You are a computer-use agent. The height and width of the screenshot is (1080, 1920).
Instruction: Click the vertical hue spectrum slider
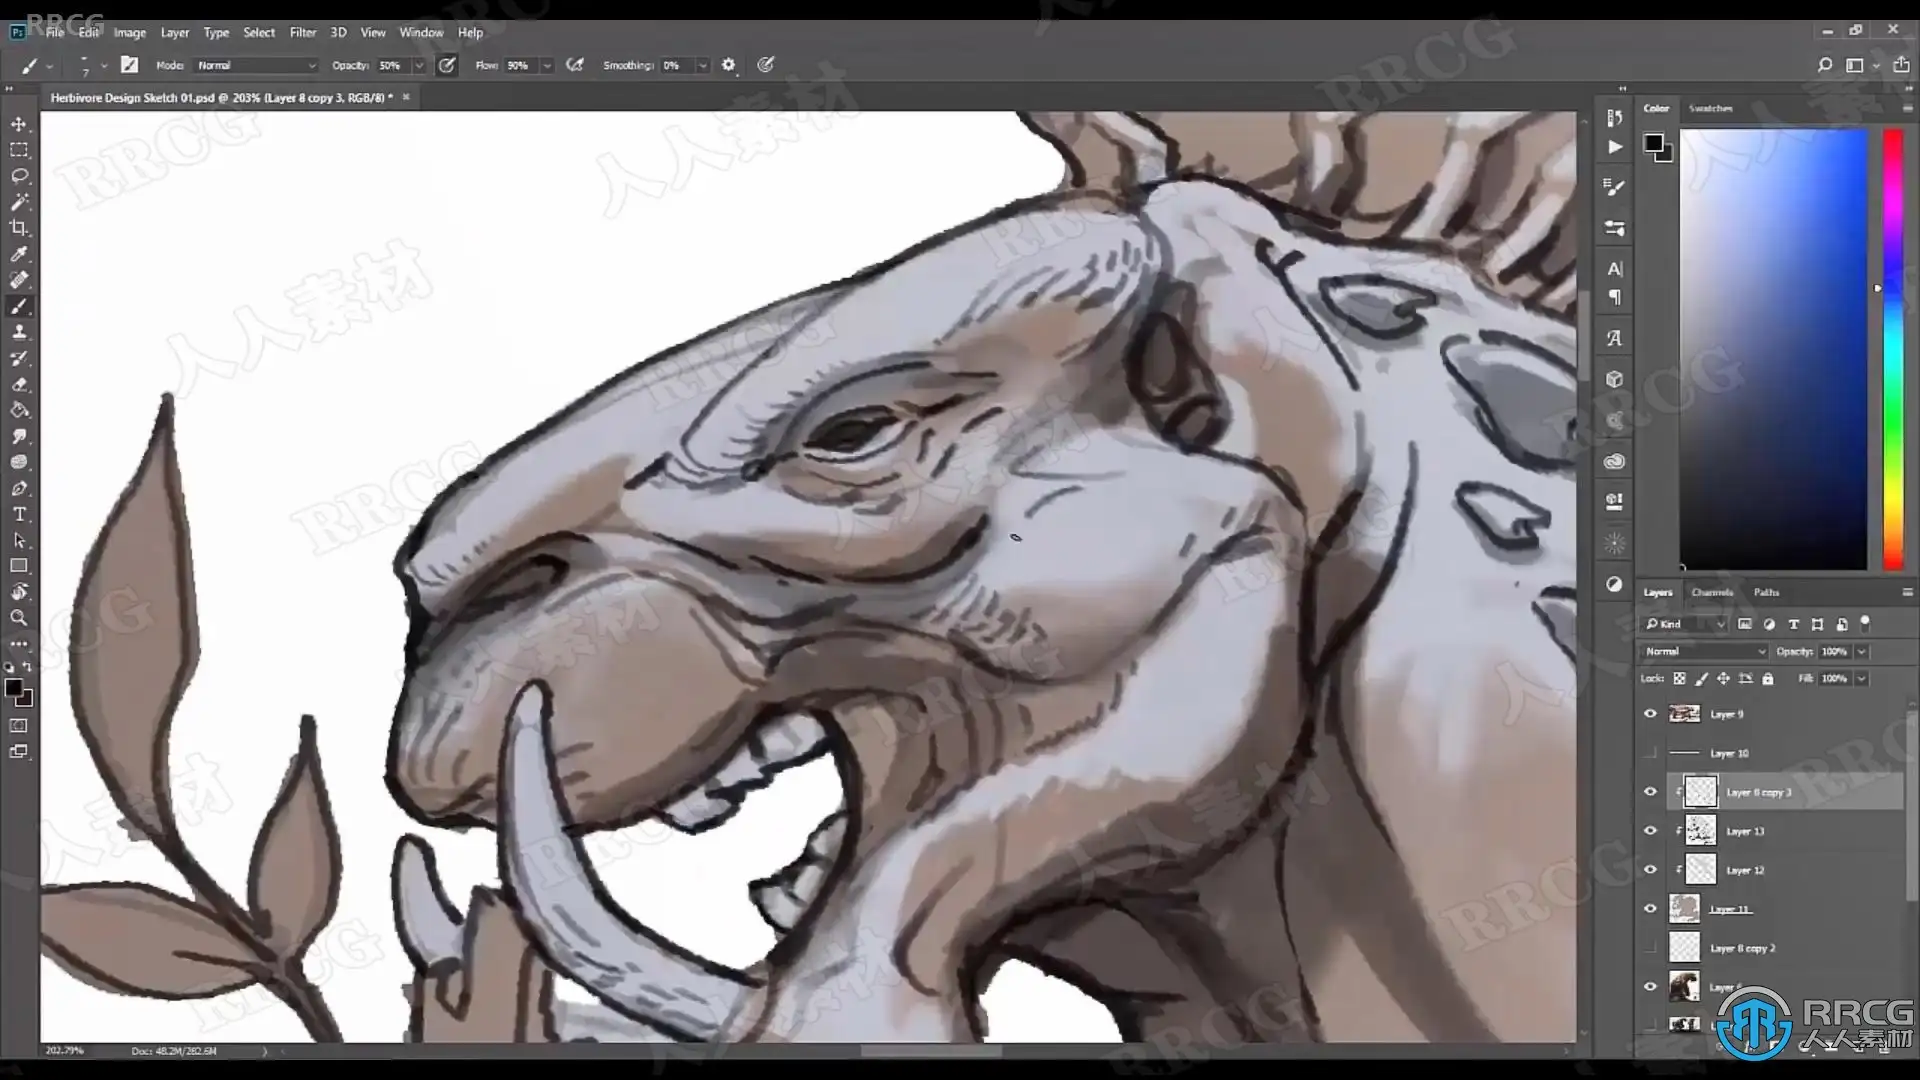pos(1893,350)
